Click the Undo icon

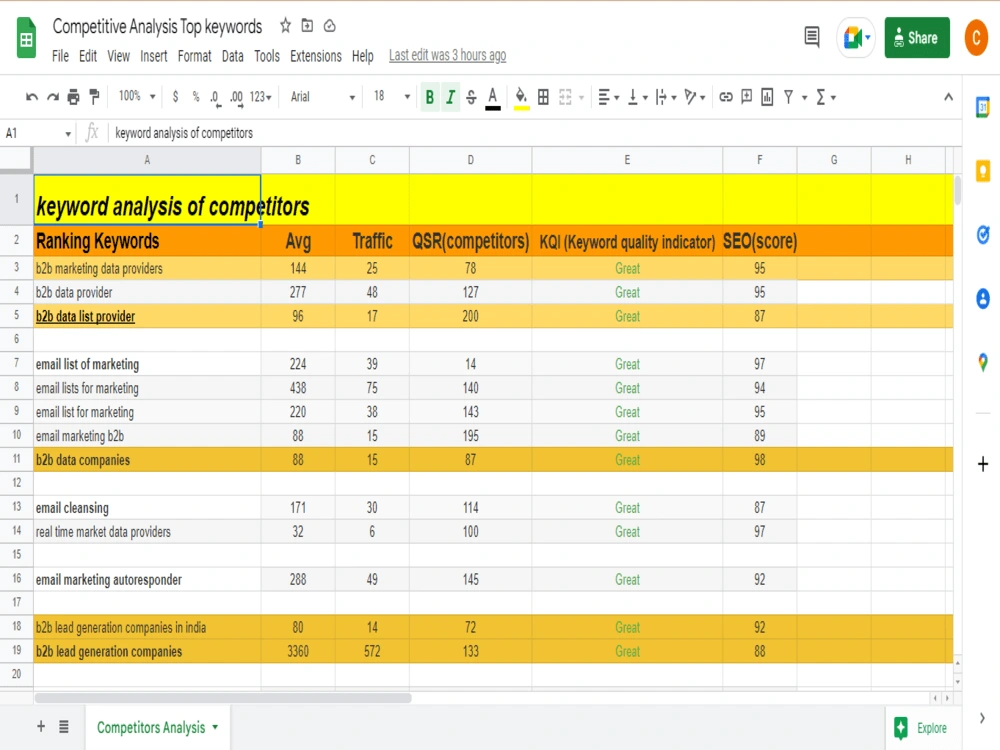pyautogui.click(x=31, y=97)
